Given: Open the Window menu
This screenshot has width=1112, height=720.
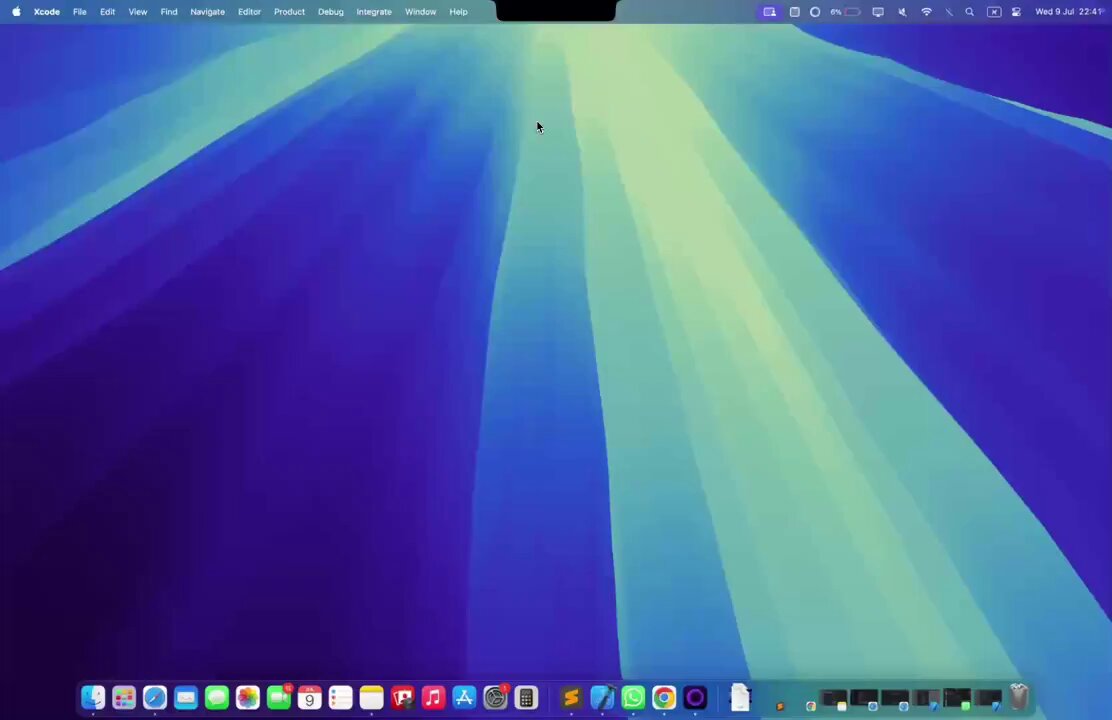Looking at the screenshot, I should [x=421, y=11].
